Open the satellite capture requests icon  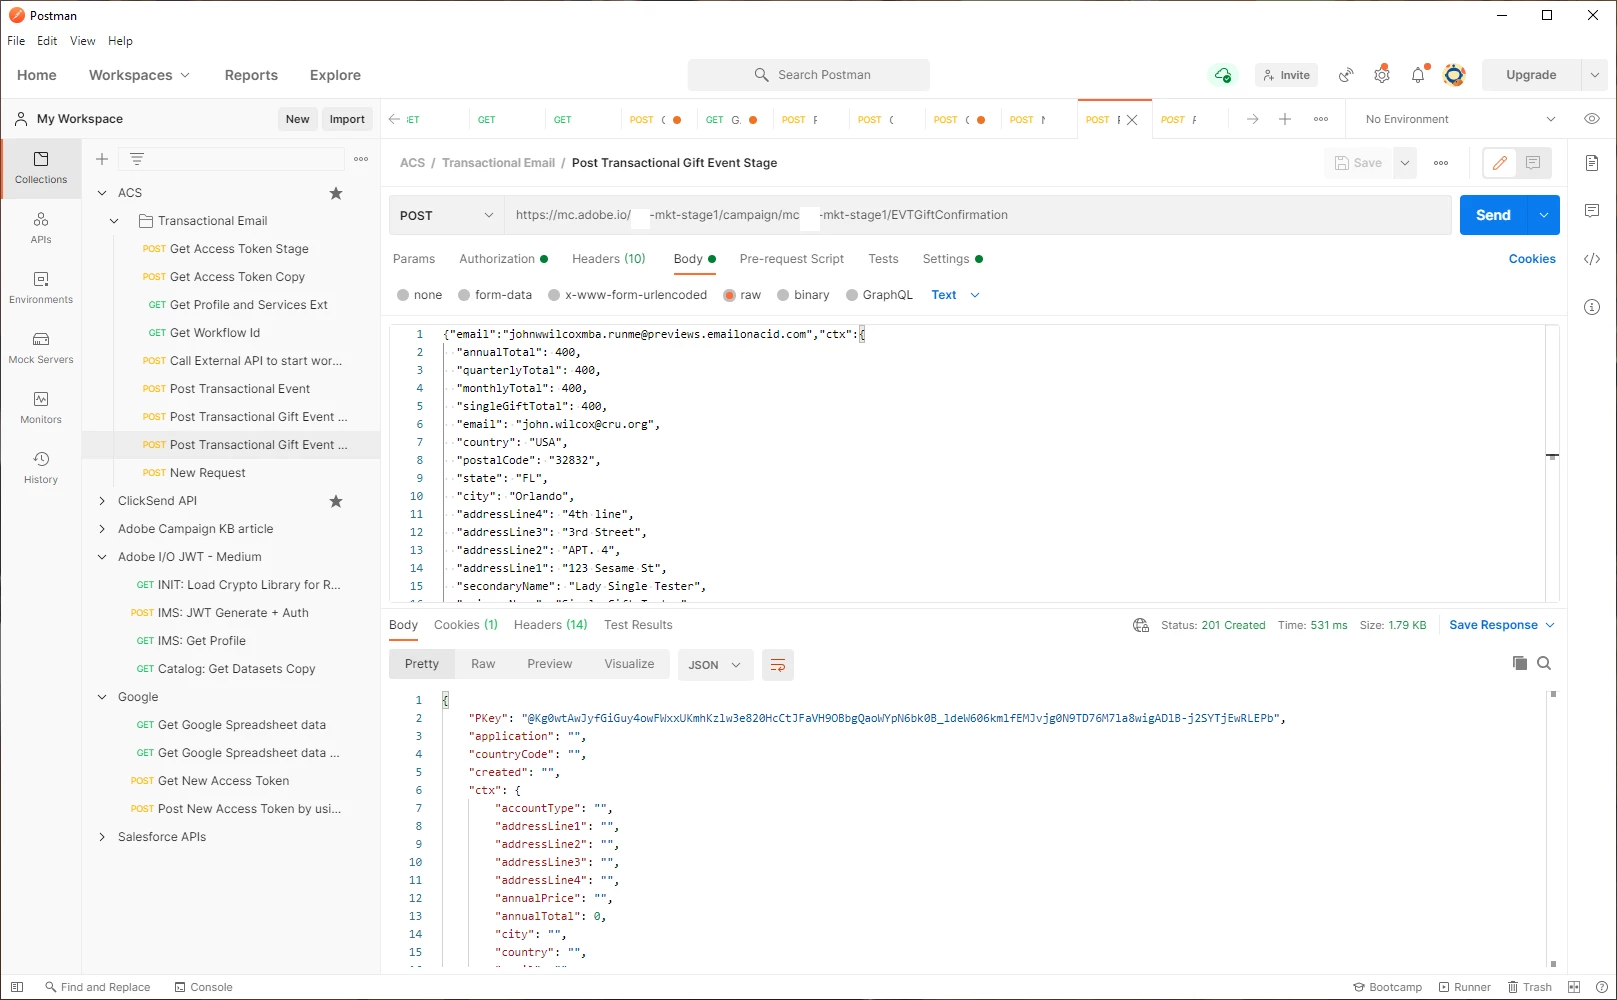pyautogui.click(x=1347, y=75)
